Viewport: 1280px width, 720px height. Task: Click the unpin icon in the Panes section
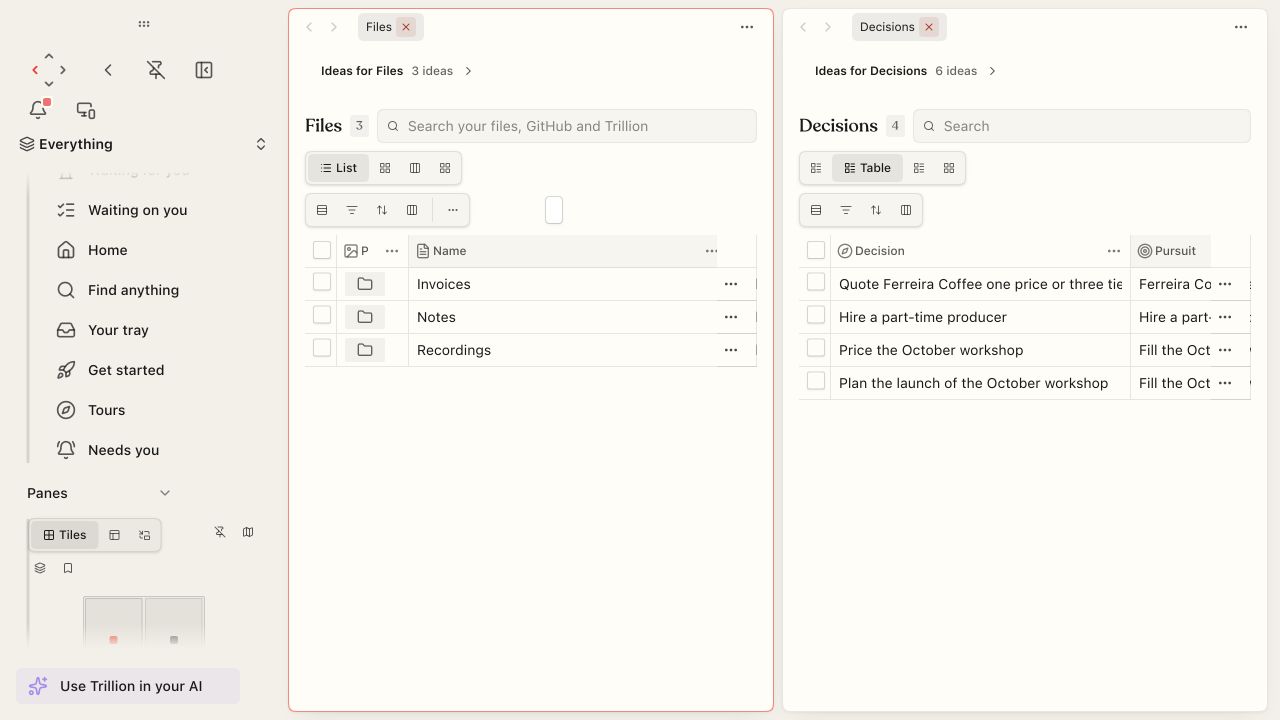pos(220,532)
